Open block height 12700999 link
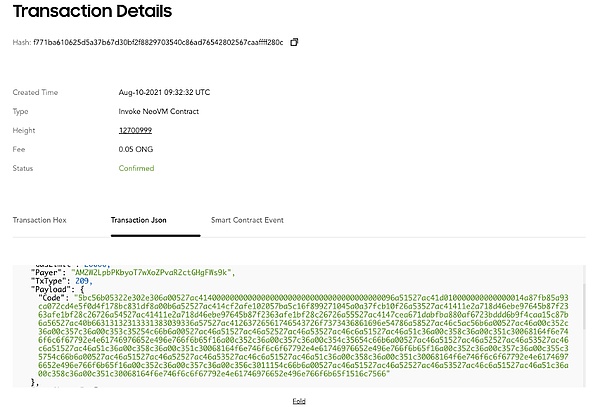Viewport: 600px width, 407px height. (136, 130)
